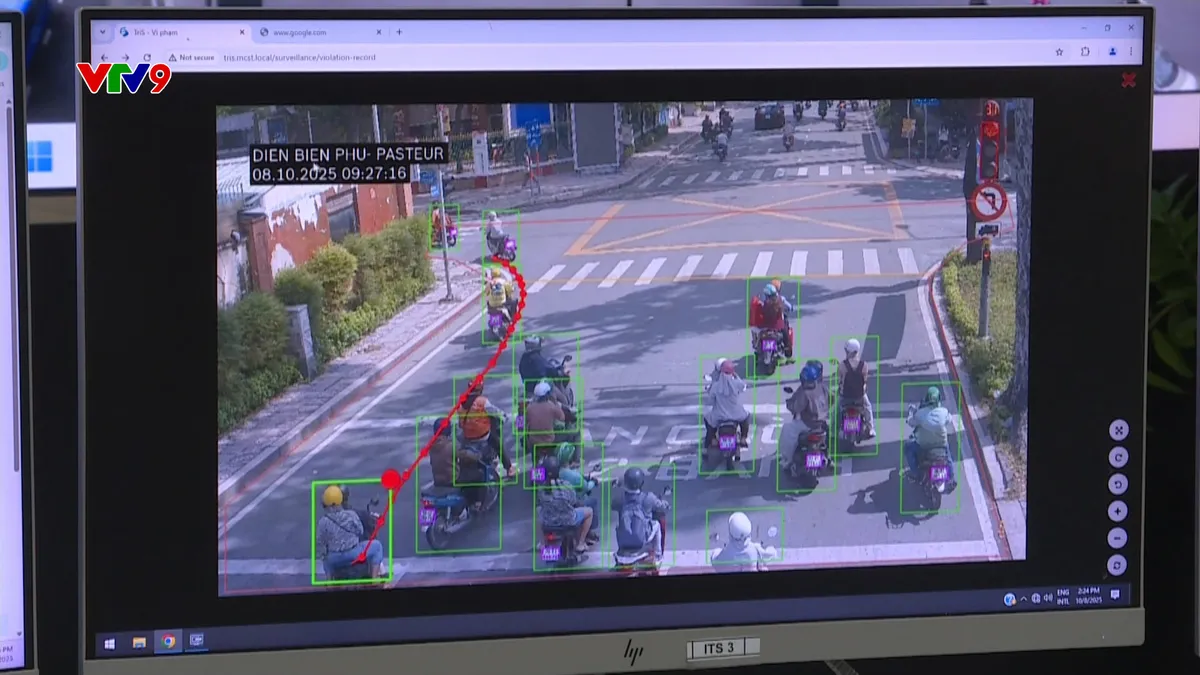Expand the tab search dropdown arrow

pos(103,32)
